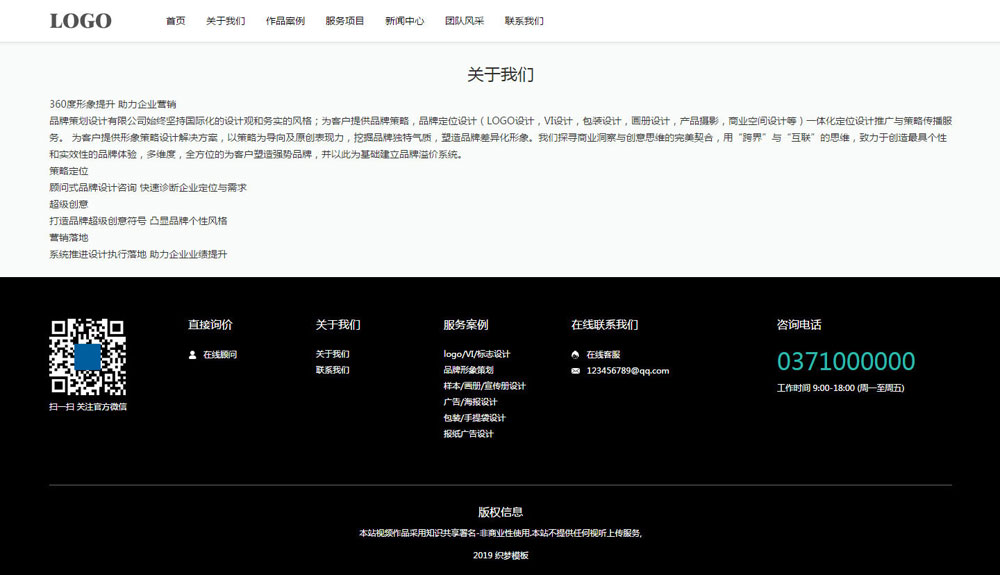
Task: Open 在线客服 contact link
Action: coord(603,355)
